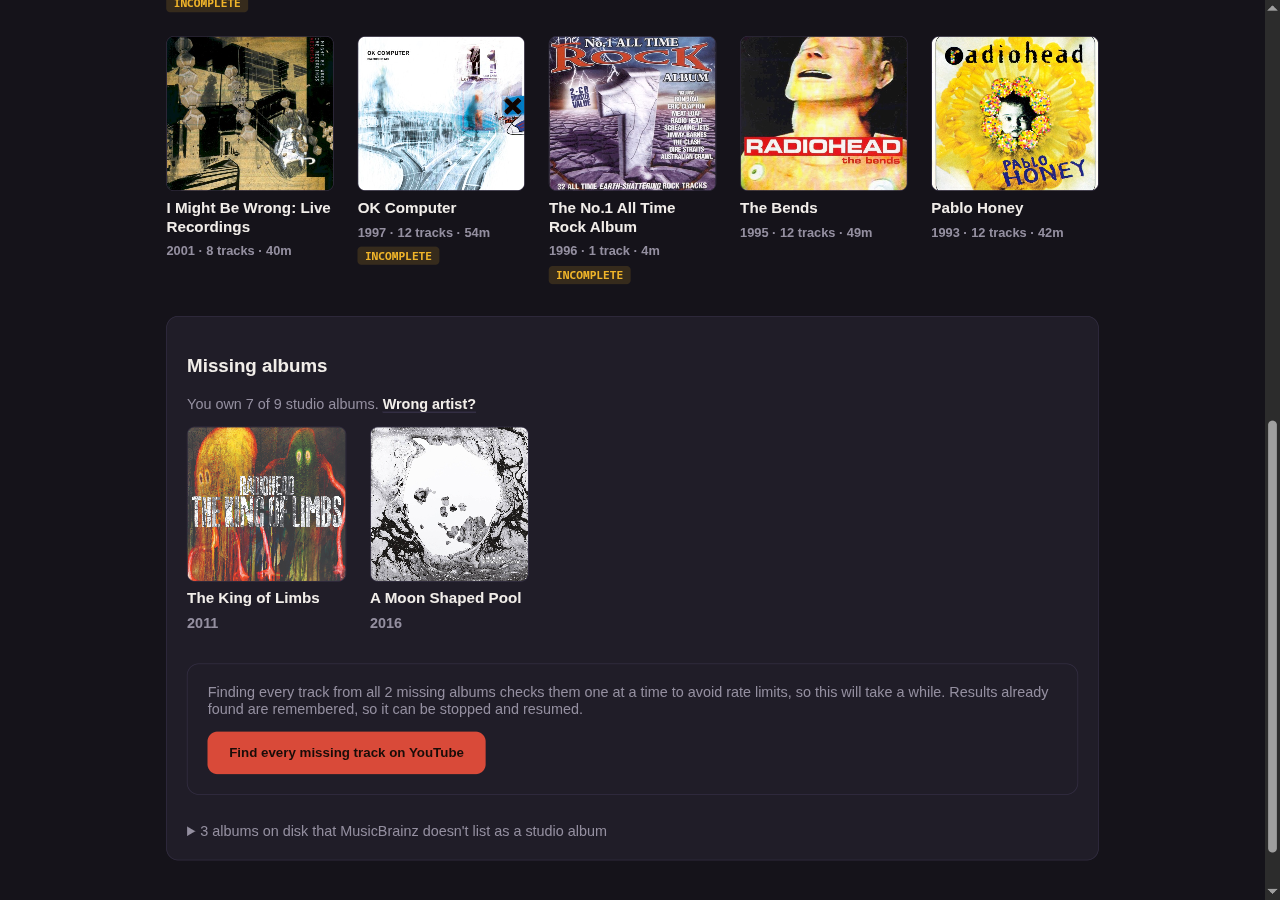The height and width of the screenshot is (900, 1280).
Task: Follow the 'Wrong artist?' link
Action: [x=429, y=404]
